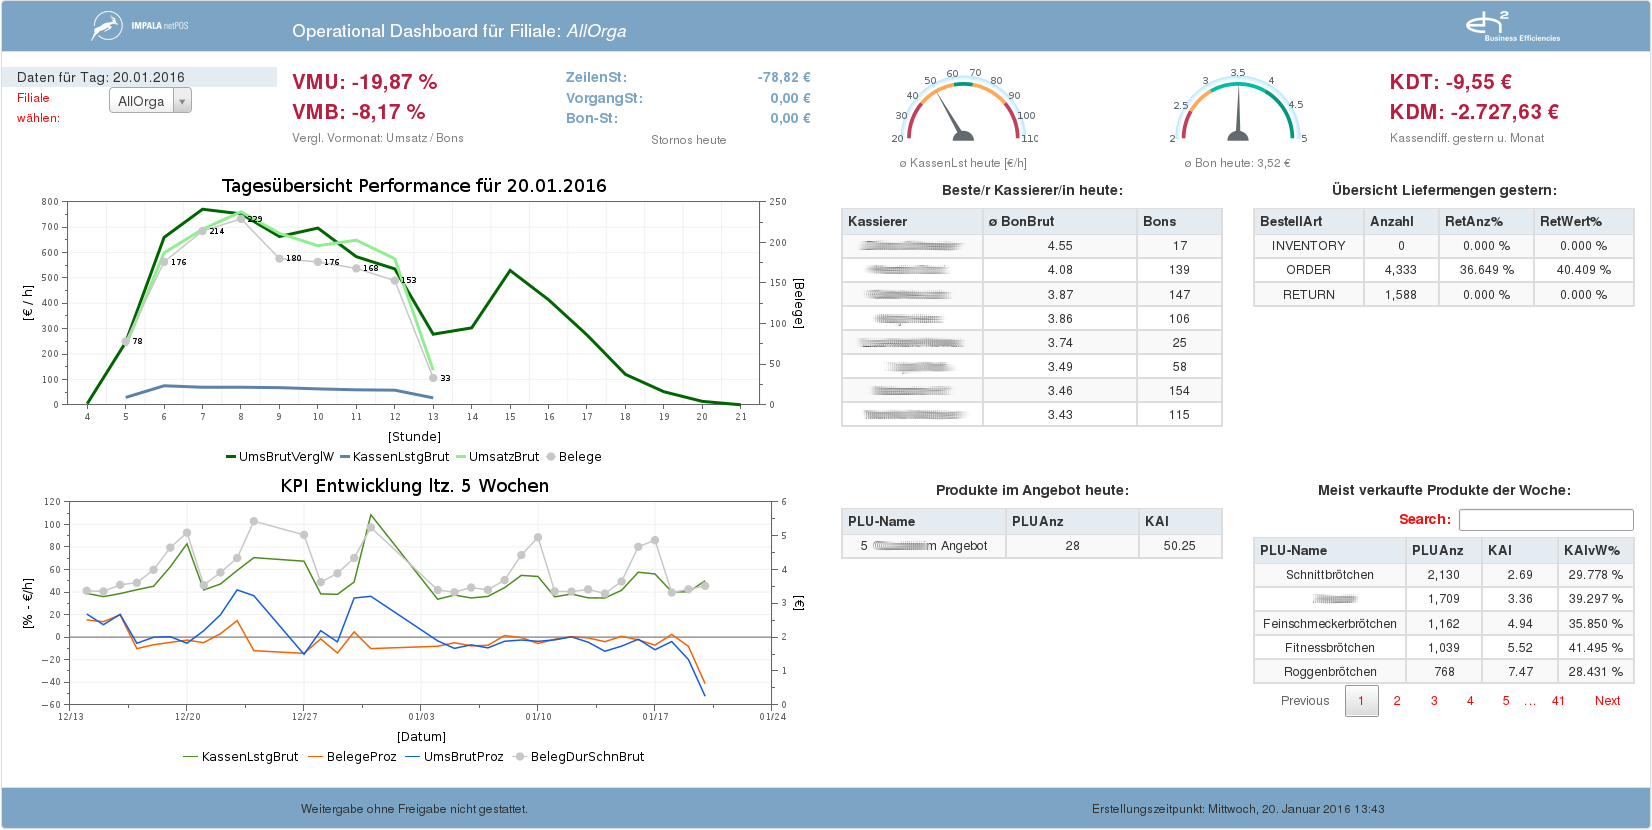Click the Search input field
This screenshot has height=830, width=1652.
(x=1545, y=520)
